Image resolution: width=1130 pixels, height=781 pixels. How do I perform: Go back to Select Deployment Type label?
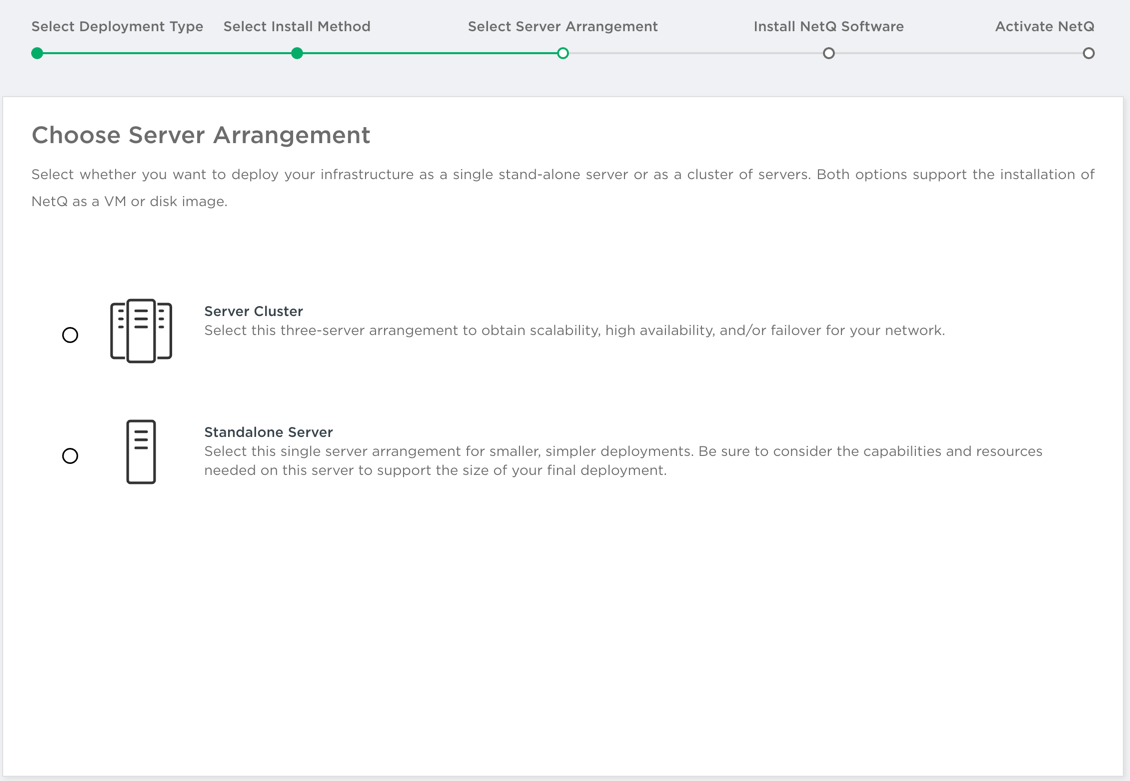[x=117, y=27]
